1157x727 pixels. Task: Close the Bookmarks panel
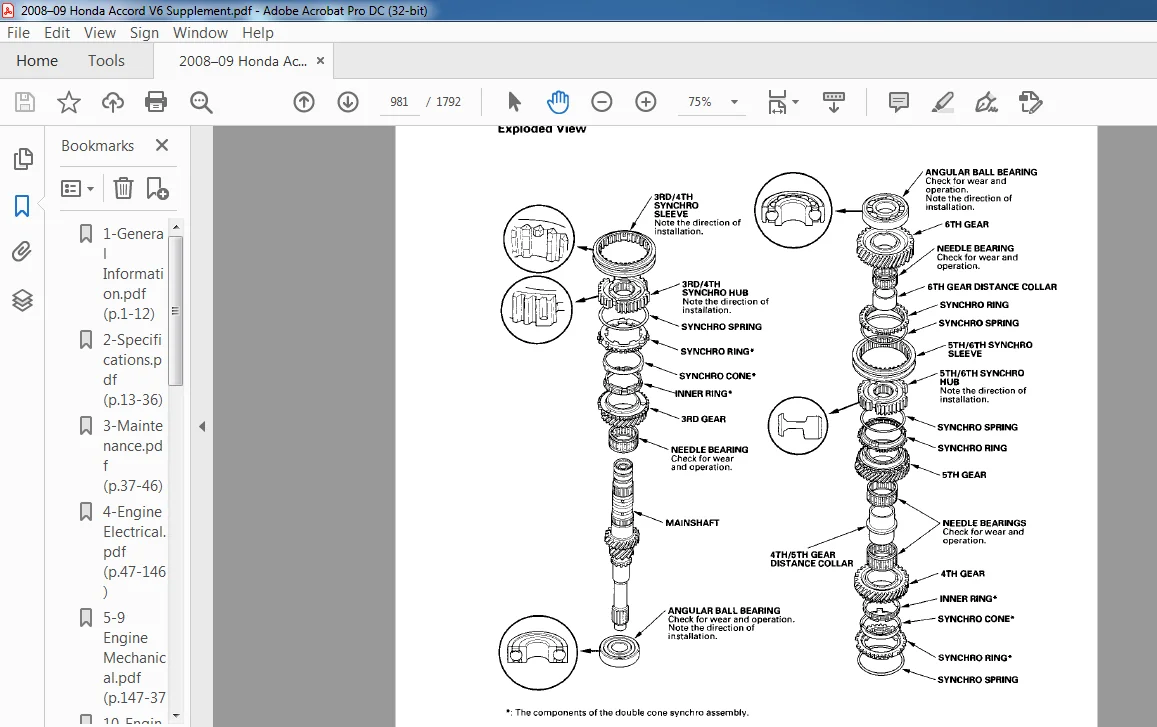(x=162, y=145)
